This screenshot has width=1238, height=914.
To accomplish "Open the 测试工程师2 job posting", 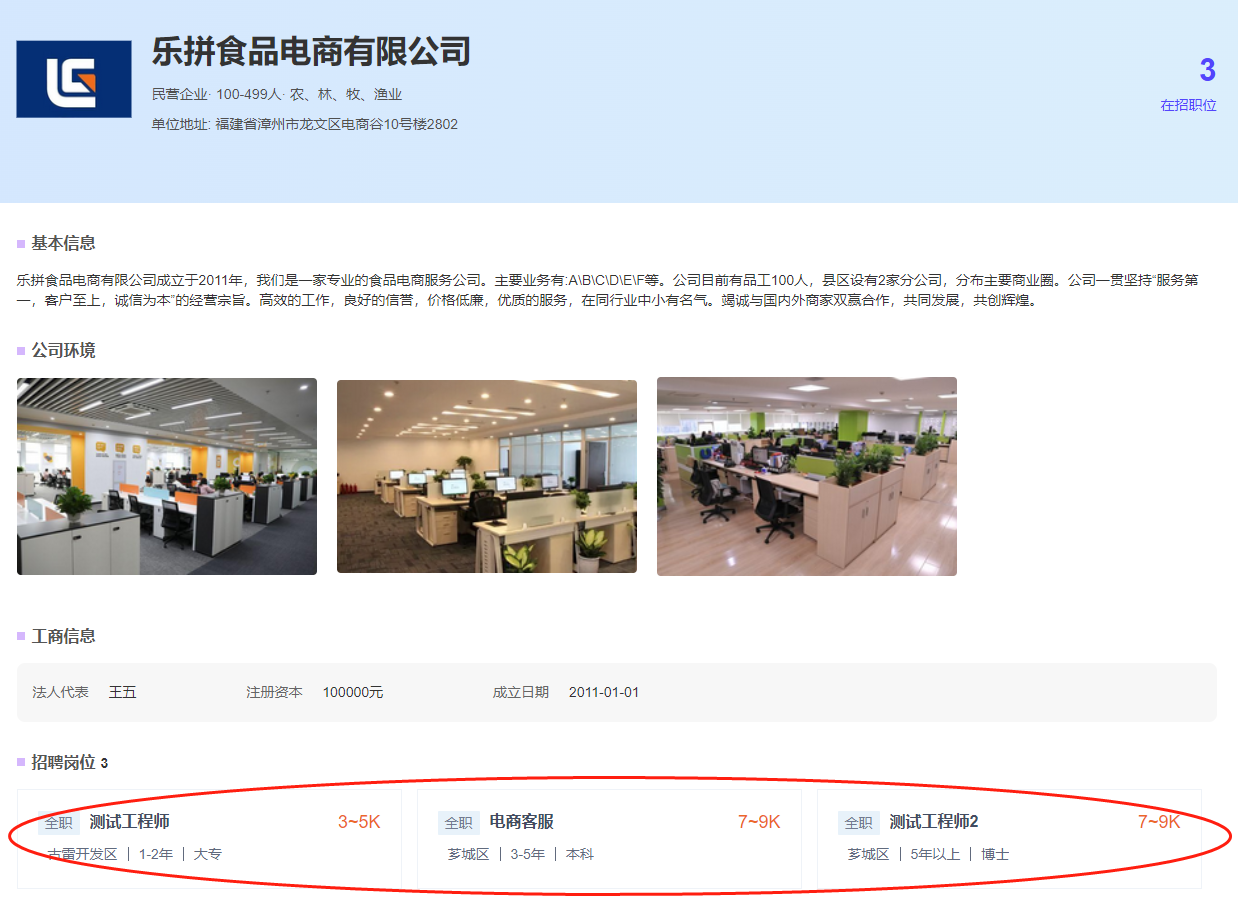I will [x=1009, y=838].
